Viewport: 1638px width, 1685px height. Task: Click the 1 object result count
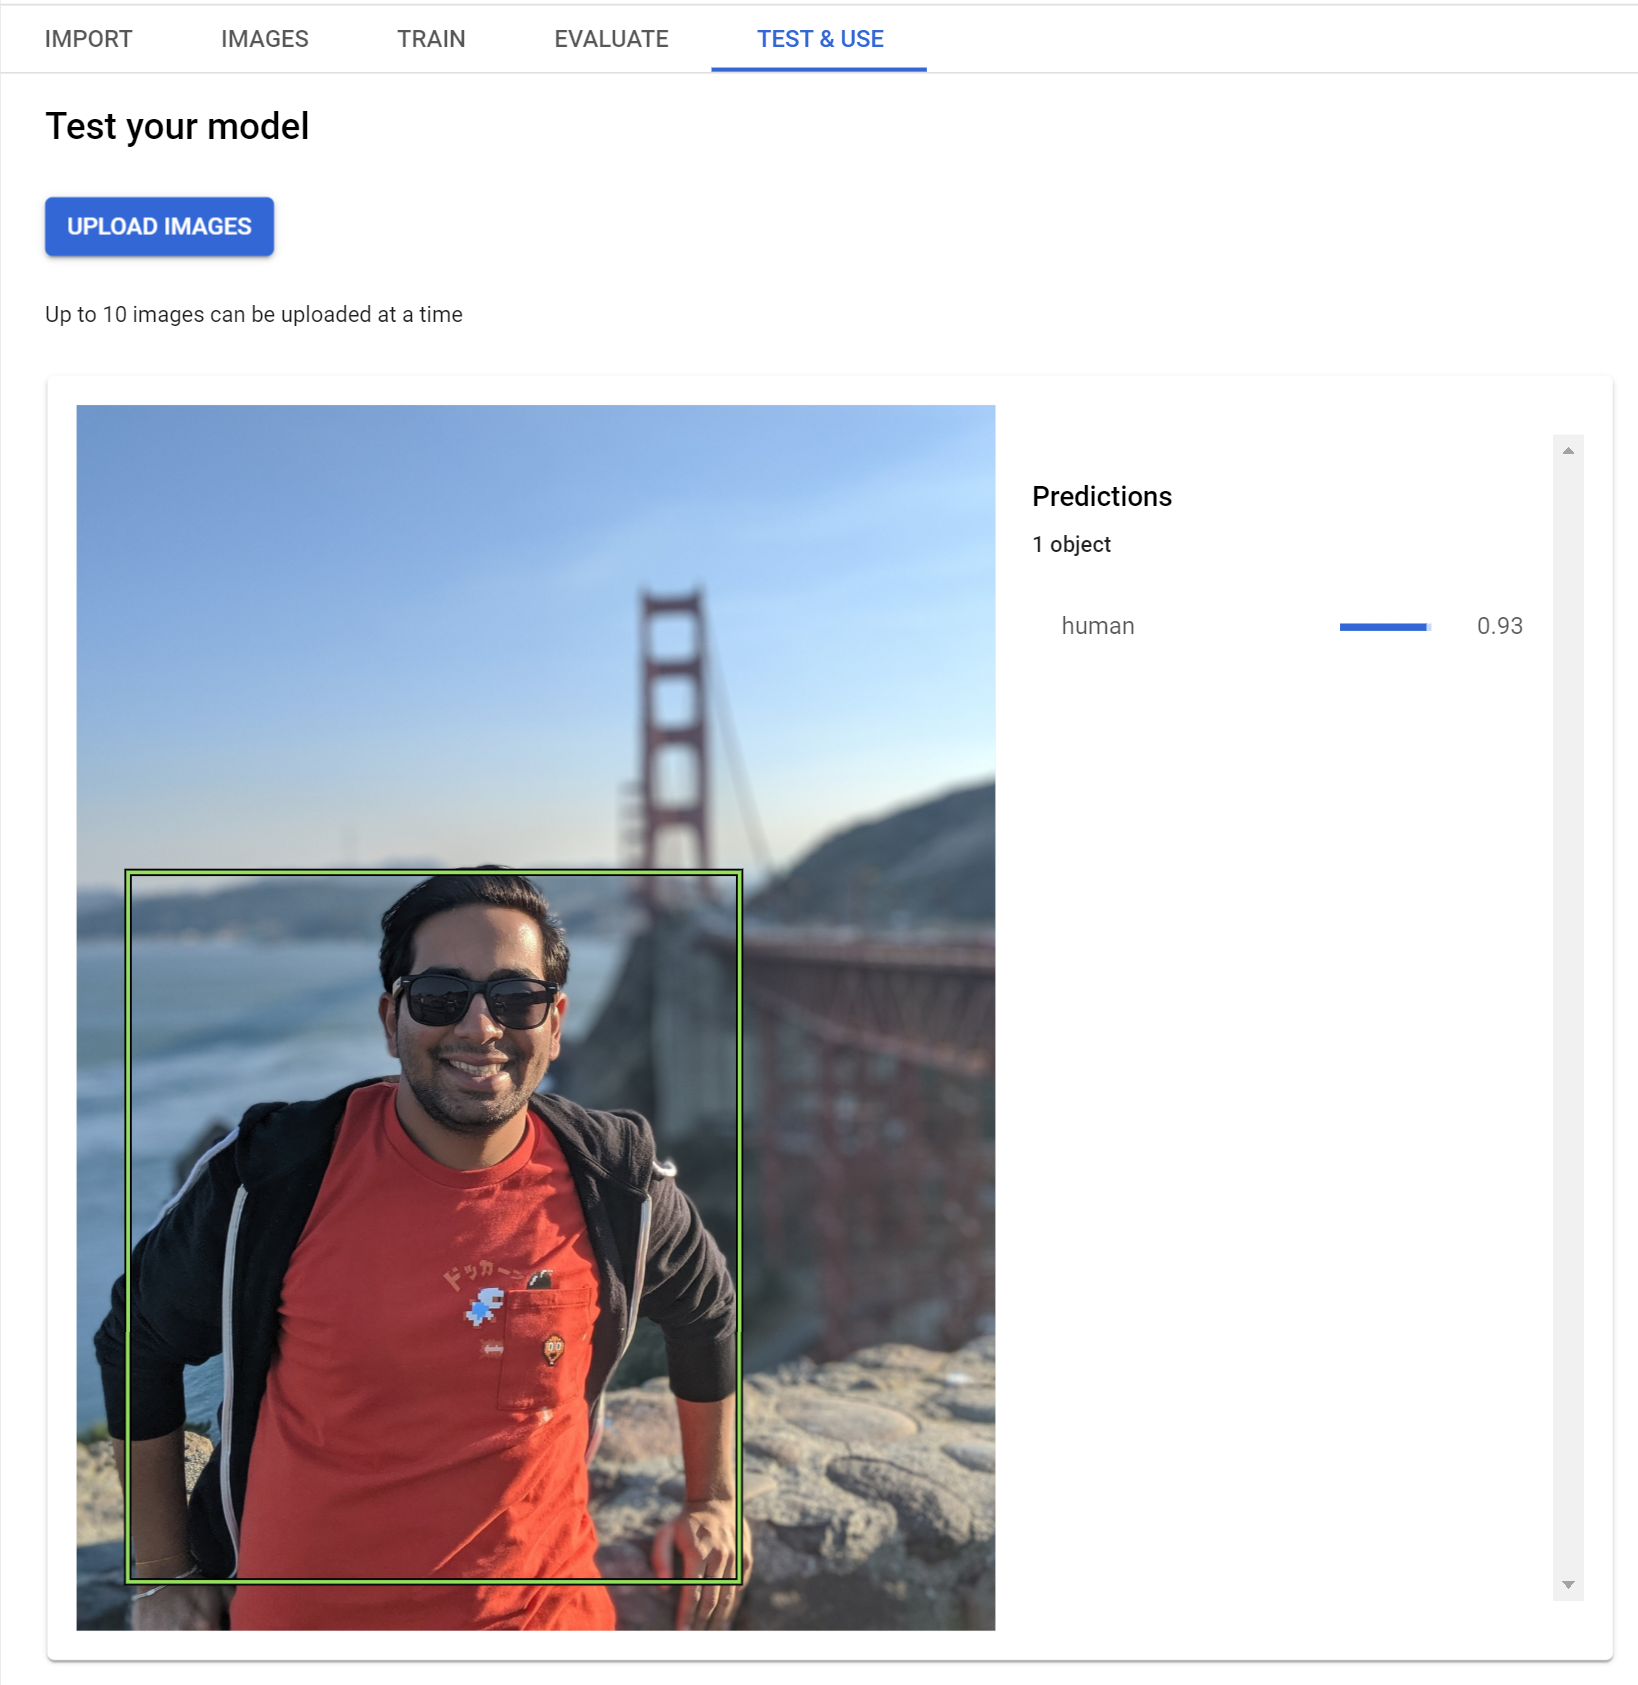(1071, 544)
